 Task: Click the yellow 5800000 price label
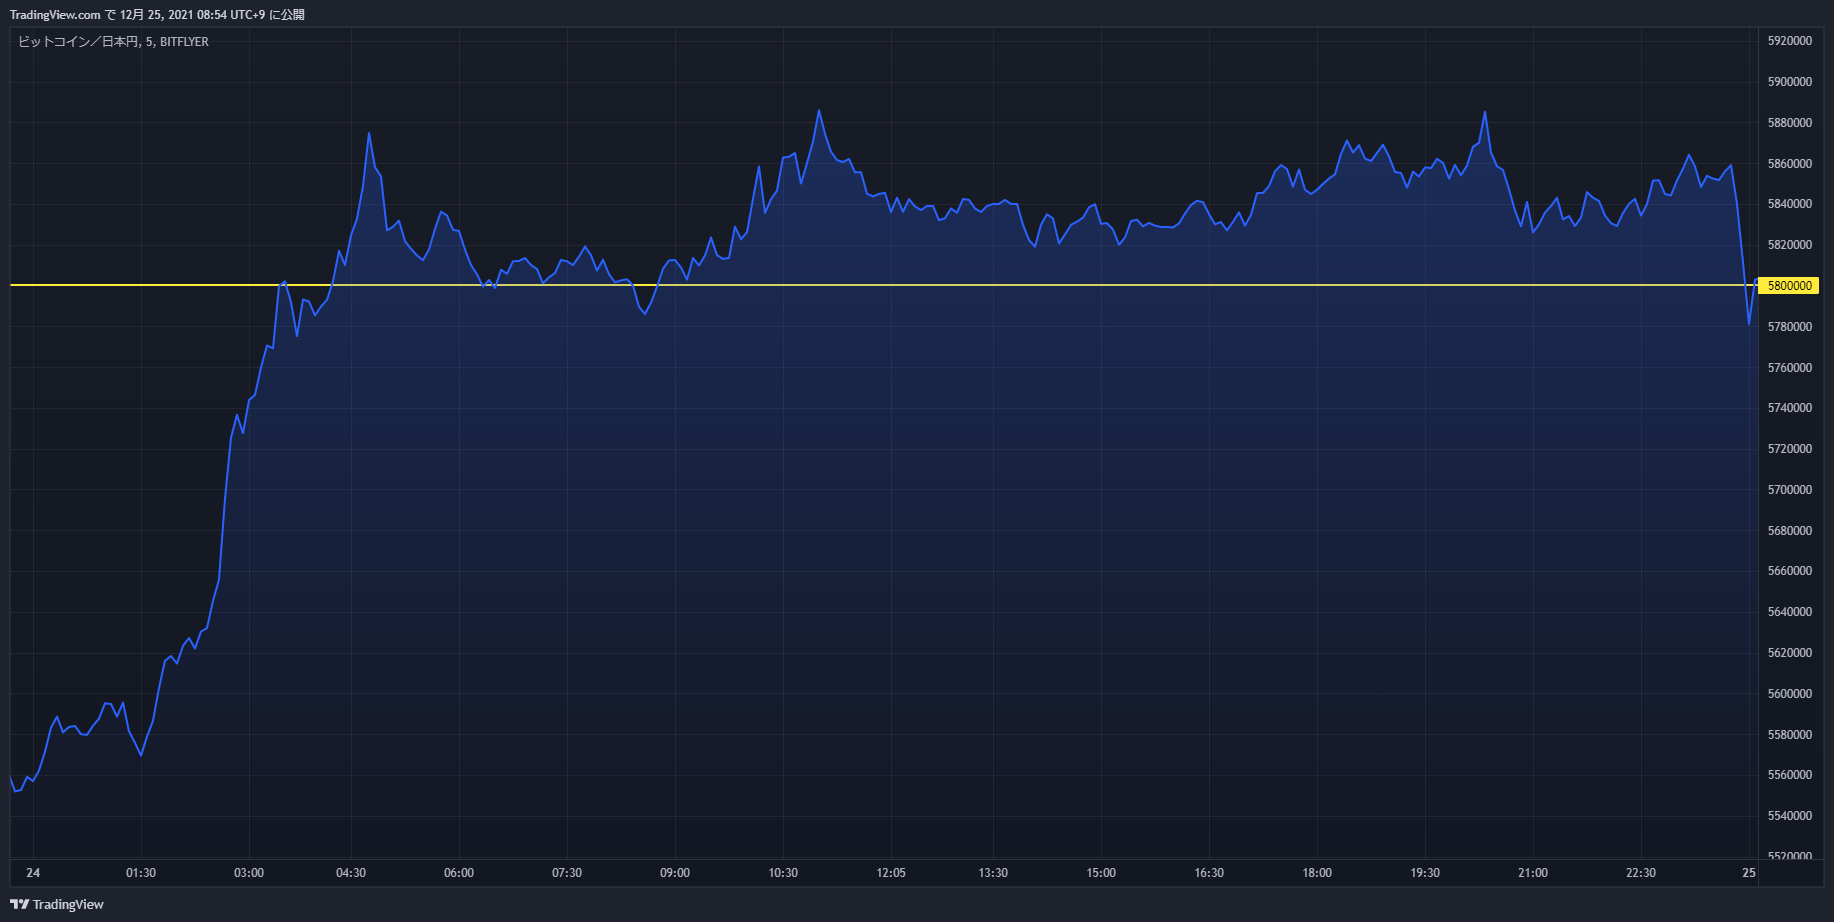click(1789, 286)
